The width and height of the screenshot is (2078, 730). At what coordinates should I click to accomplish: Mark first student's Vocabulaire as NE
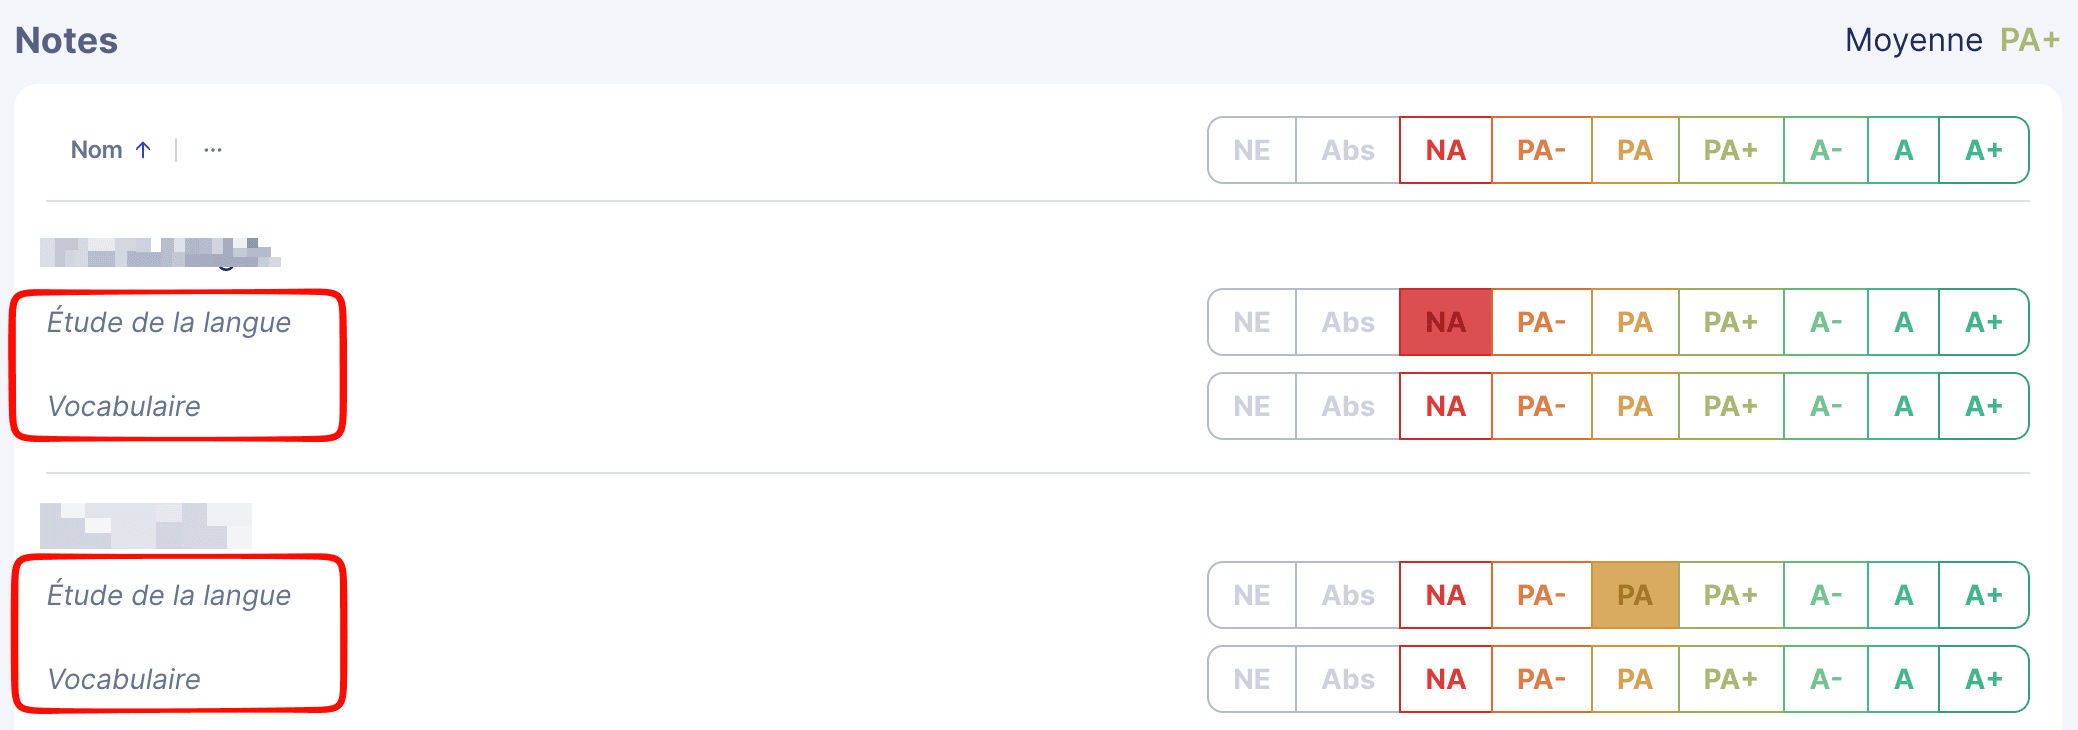(x=1251, y=406)
